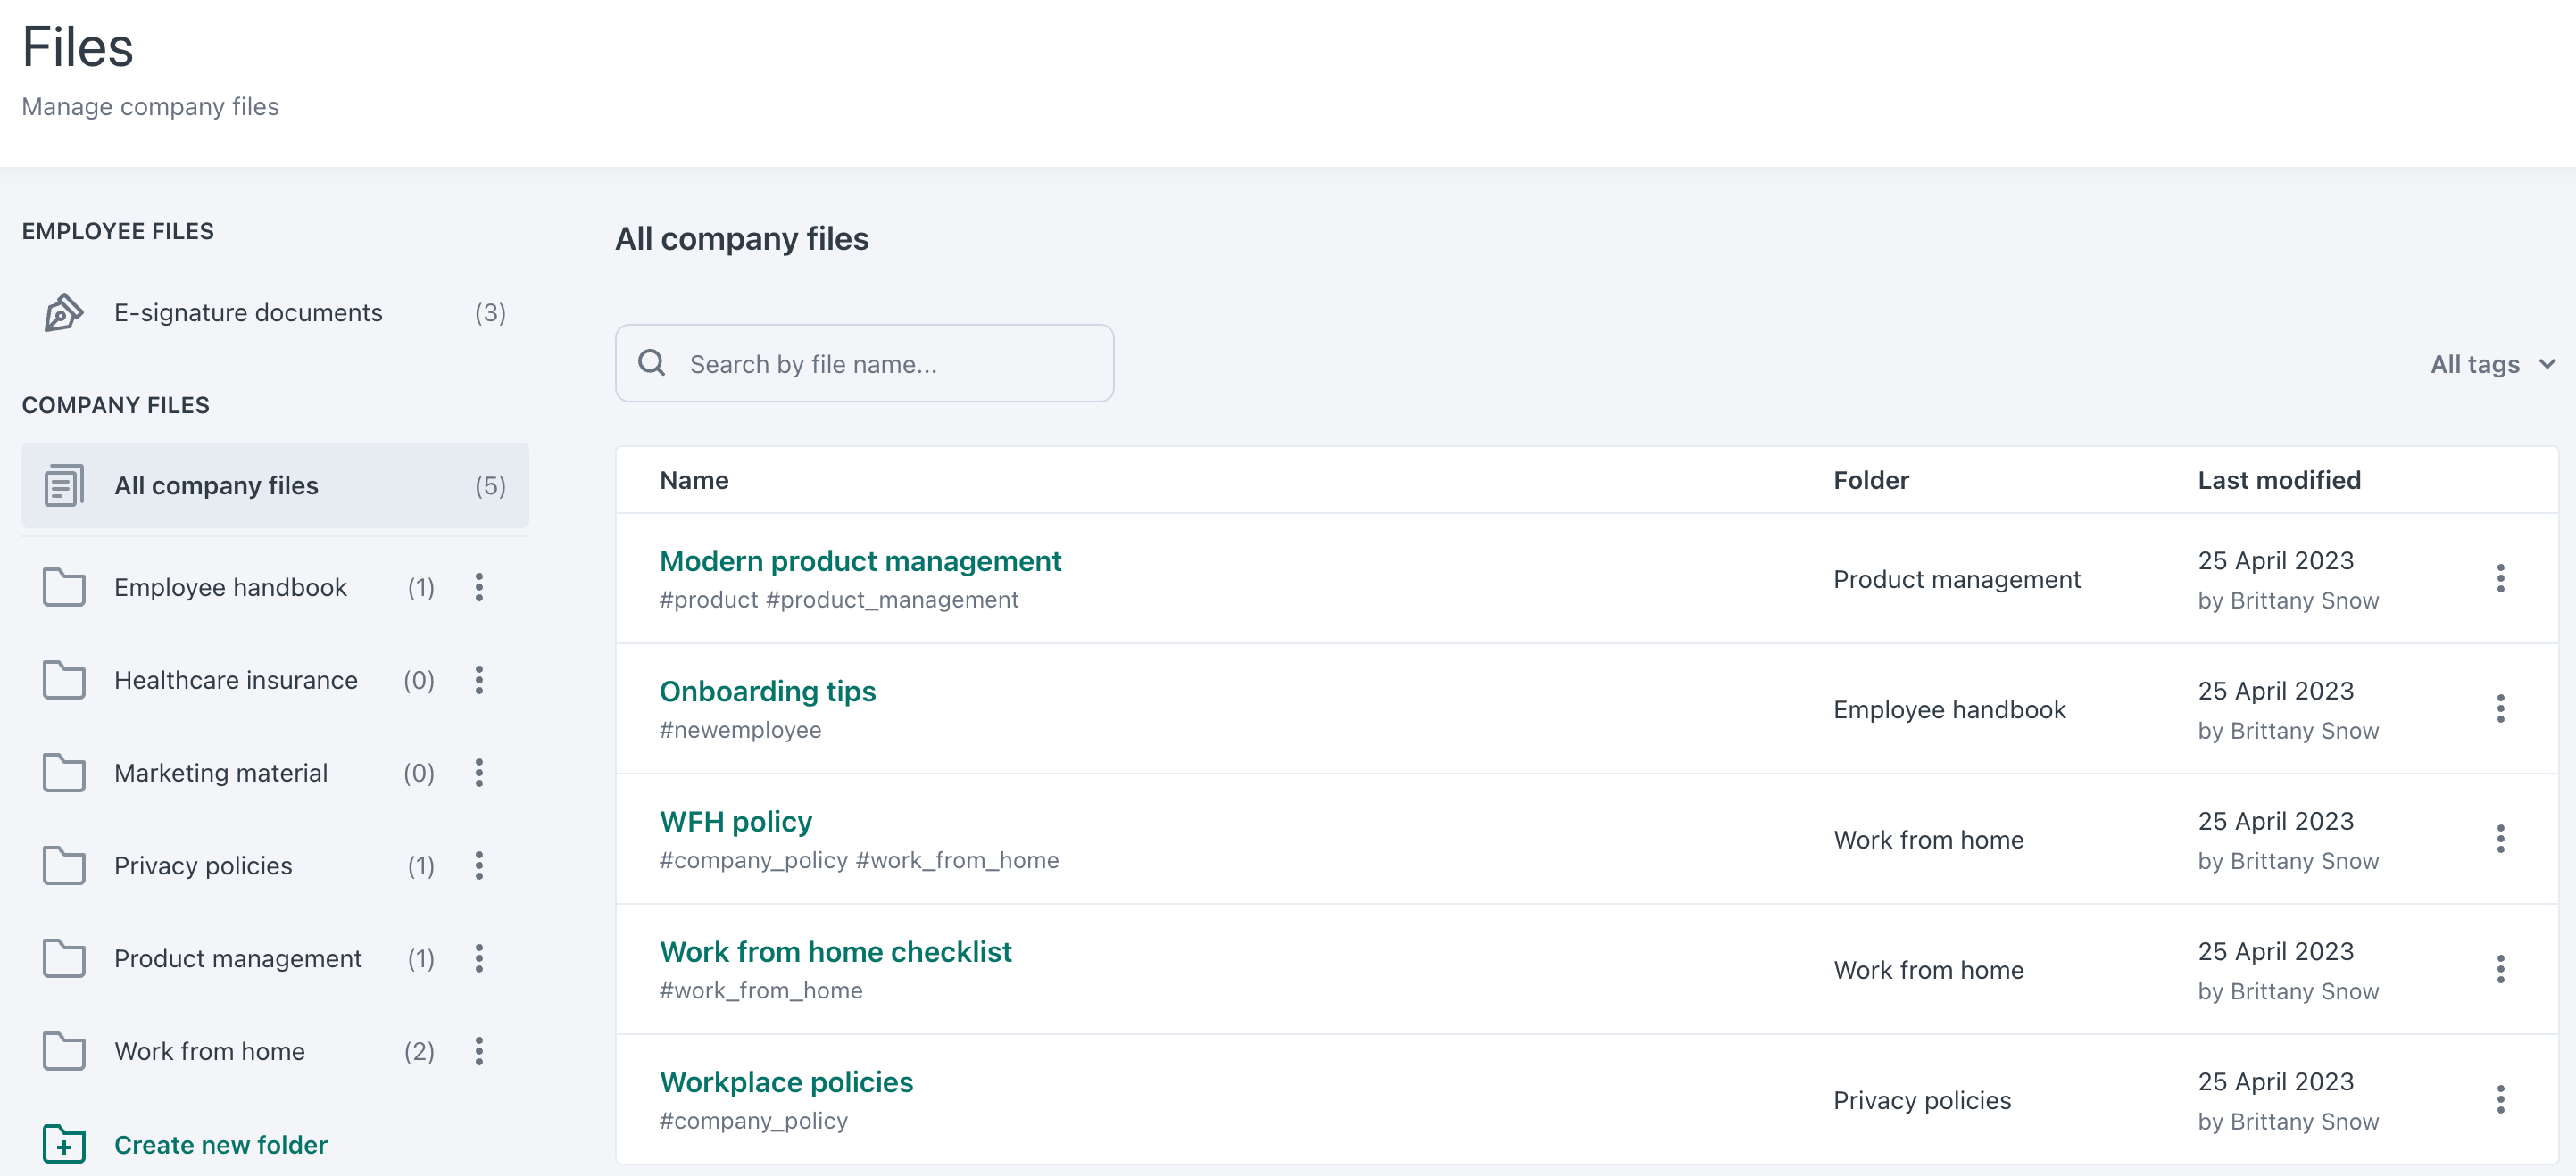Click the Create new folder icon
Viewport: 2576px width, 1176px height.
63,1144
